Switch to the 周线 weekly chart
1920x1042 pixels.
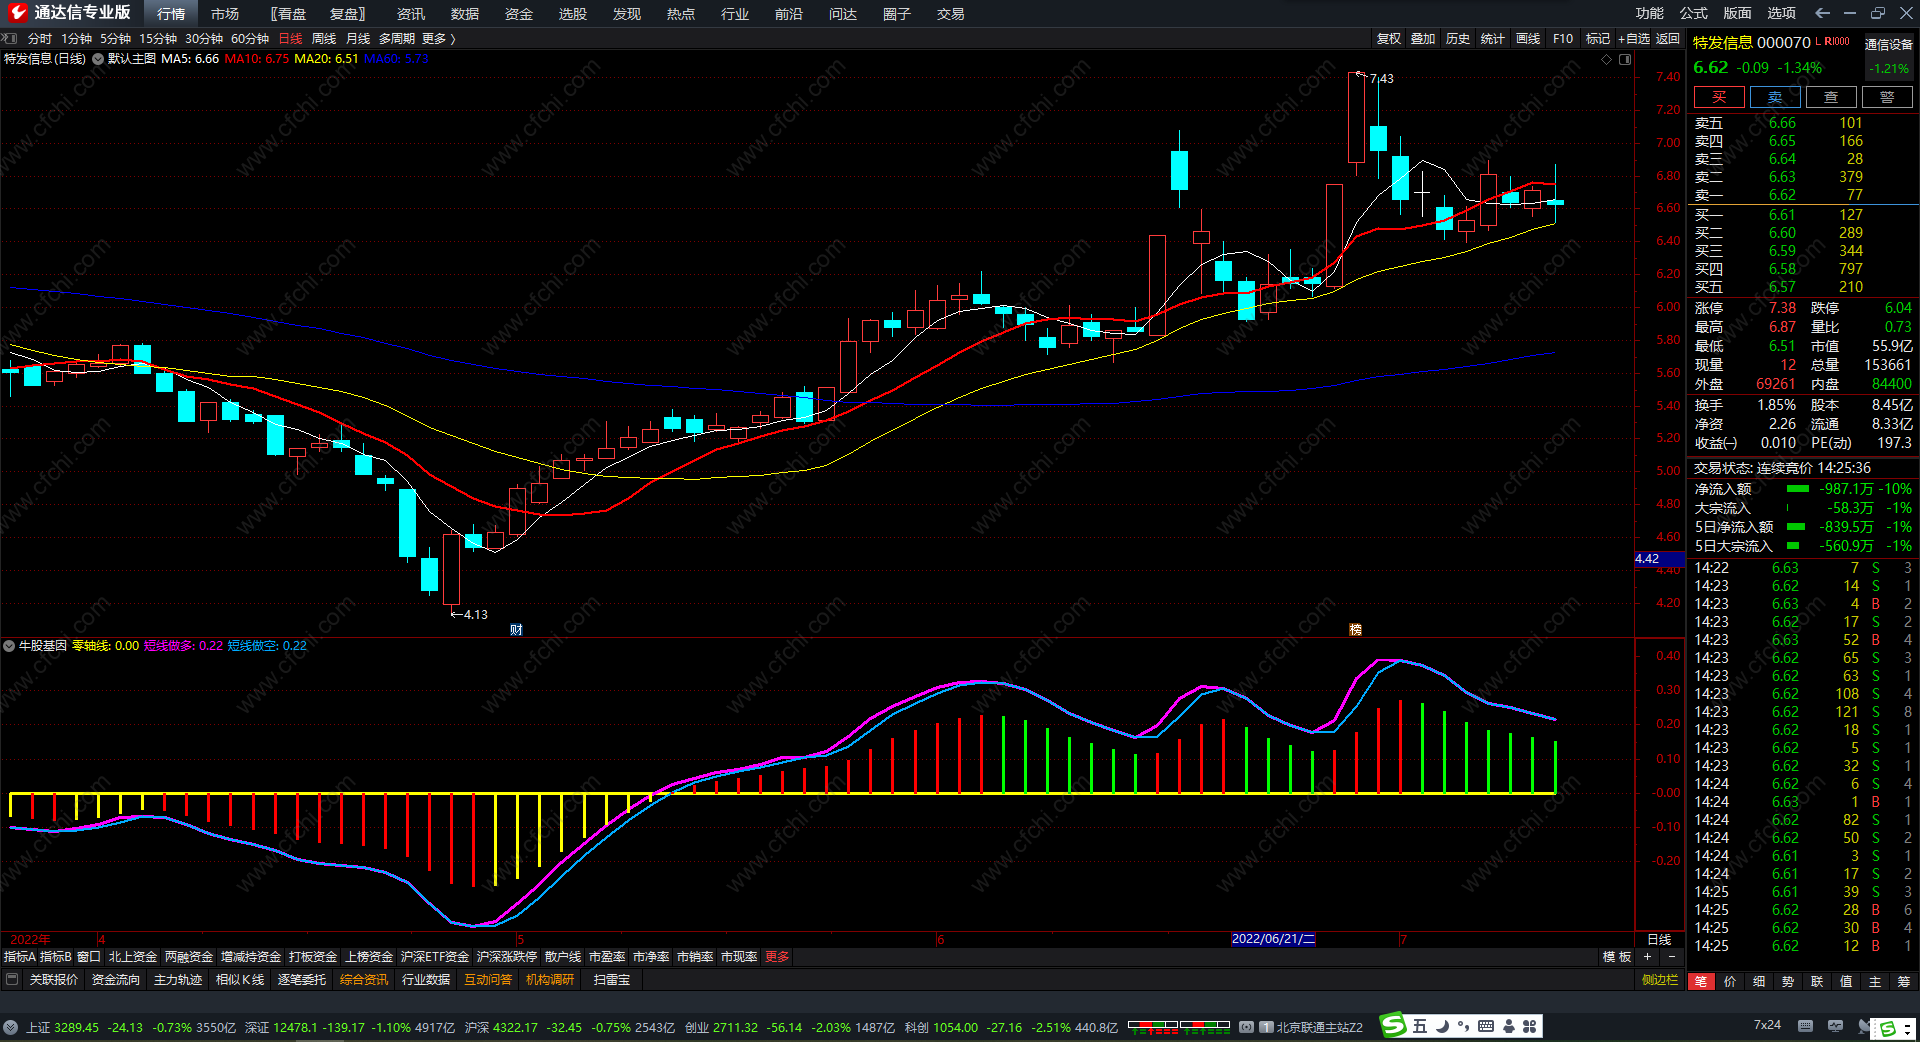(x=324, y=39)
